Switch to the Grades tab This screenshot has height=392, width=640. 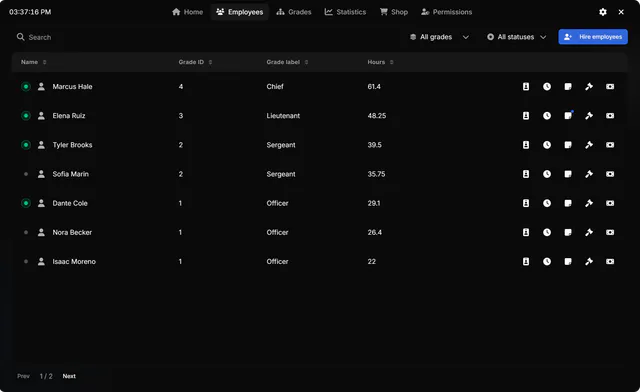(x=294, y=12)
